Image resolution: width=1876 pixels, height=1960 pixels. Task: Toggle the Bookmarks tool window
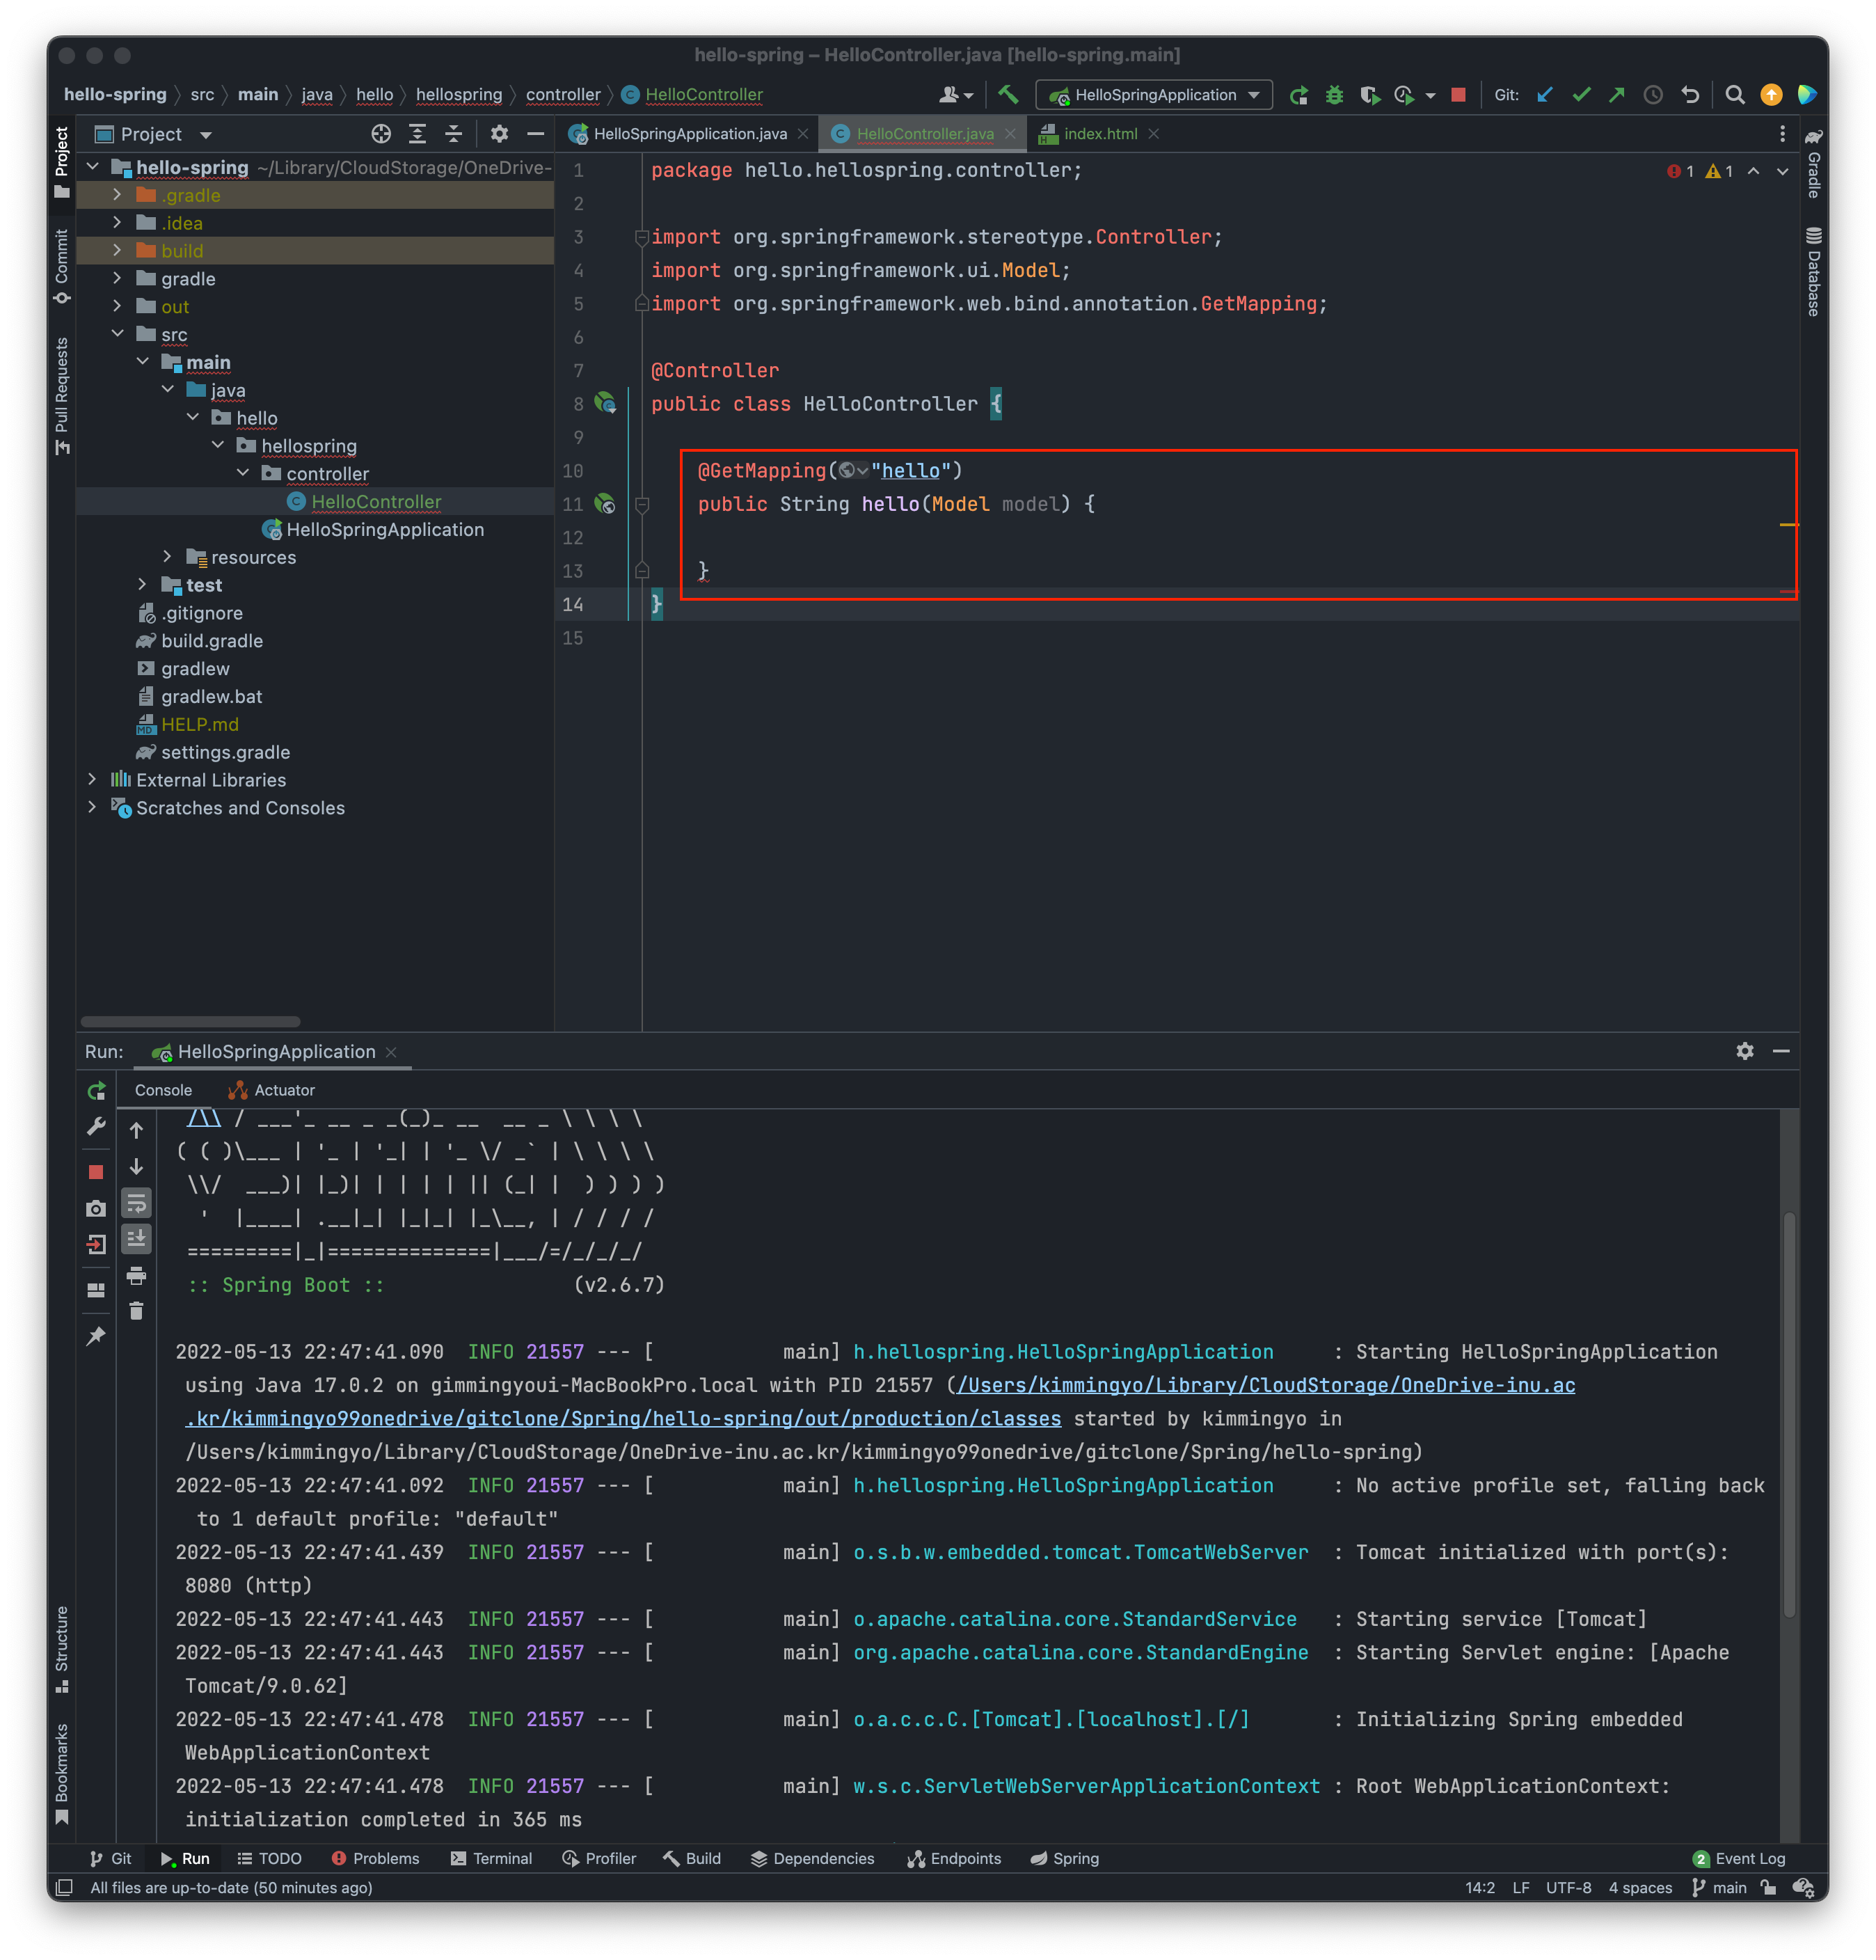click(x=61, y=1773)
